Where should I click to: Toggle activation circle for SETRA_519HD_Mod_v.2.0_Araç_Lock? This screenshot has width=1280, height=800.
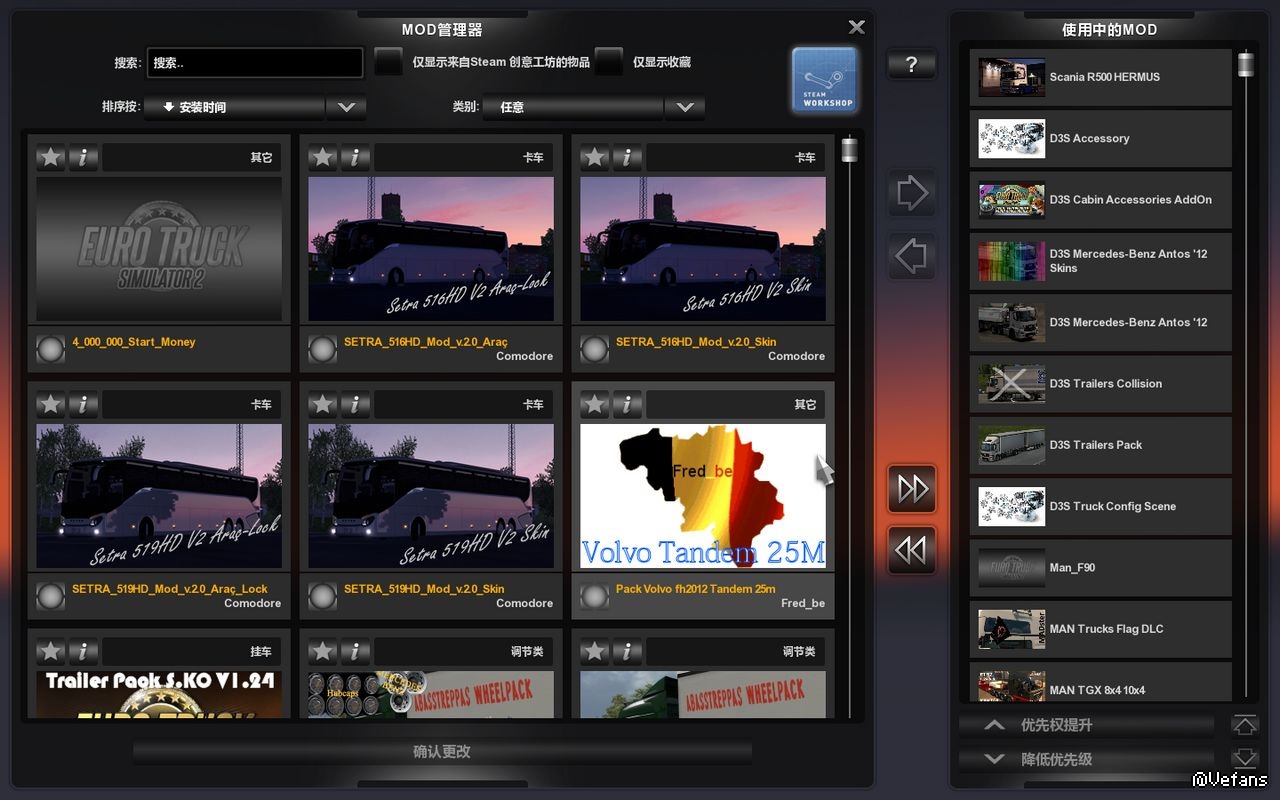coord(51,596)
